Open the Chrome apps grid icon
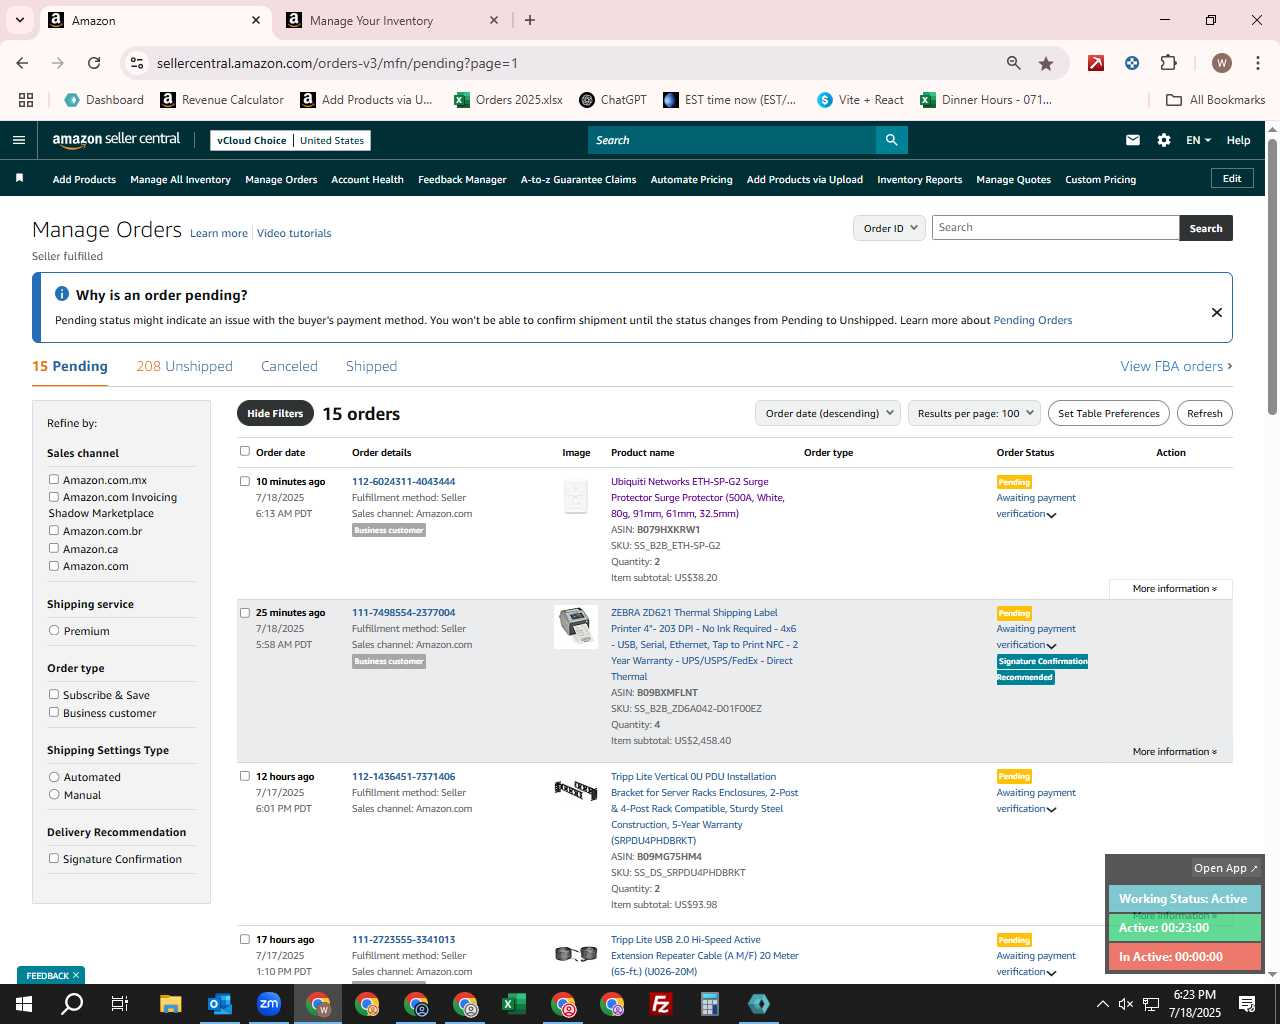The height and width of the screenshot is (1024, 1280). 26,100
